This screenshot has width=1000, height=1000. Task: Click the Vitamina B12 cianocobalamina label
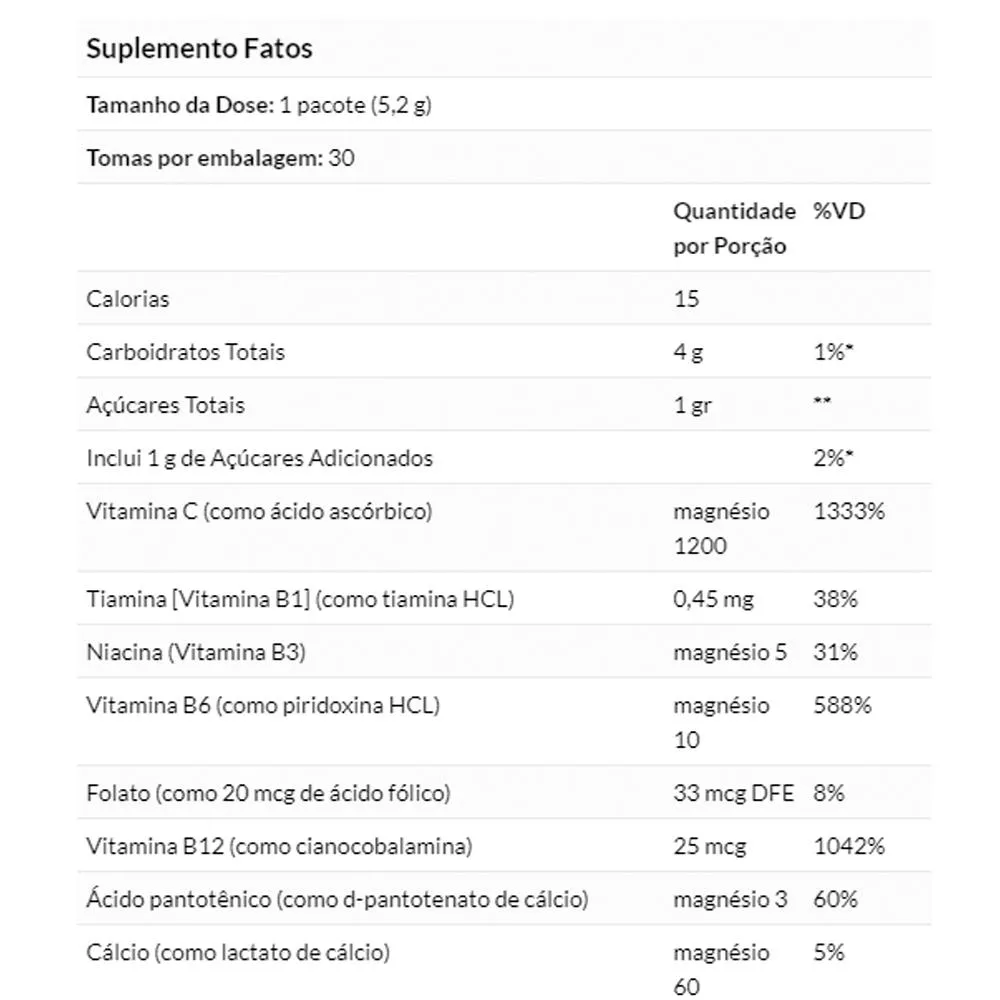(x=279, y=846)
